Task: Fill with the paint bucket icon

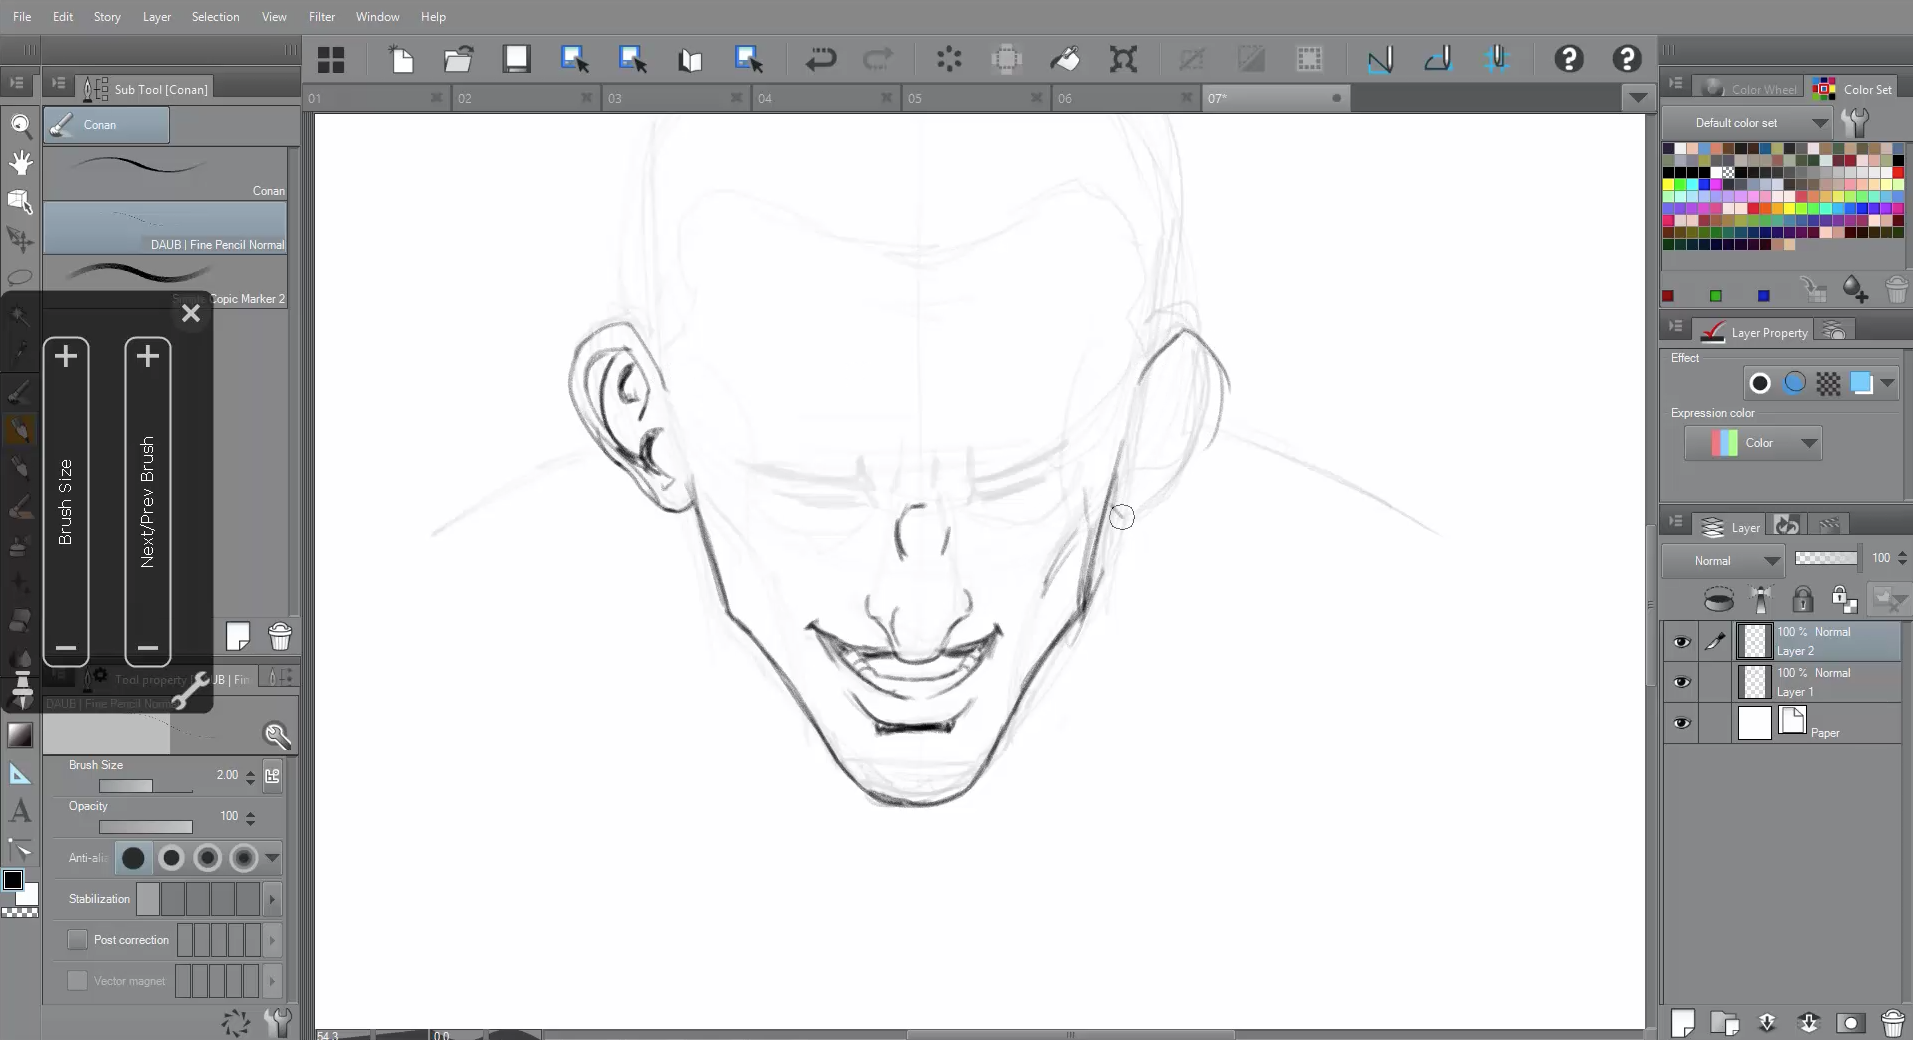Action: pos(1065,60)
